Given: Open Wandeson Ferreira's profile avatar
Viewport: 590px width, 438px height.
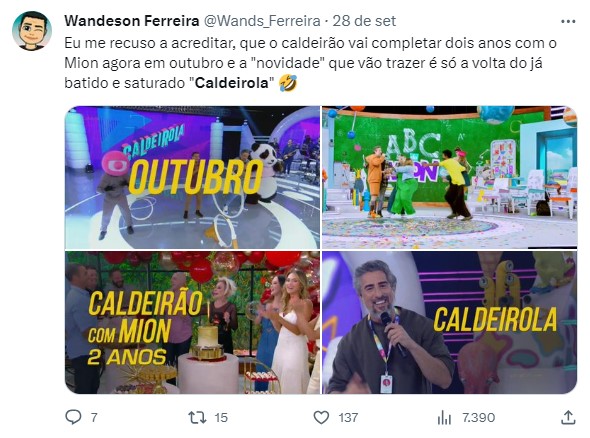Looking at the screenshot, I should click(32, 31).
